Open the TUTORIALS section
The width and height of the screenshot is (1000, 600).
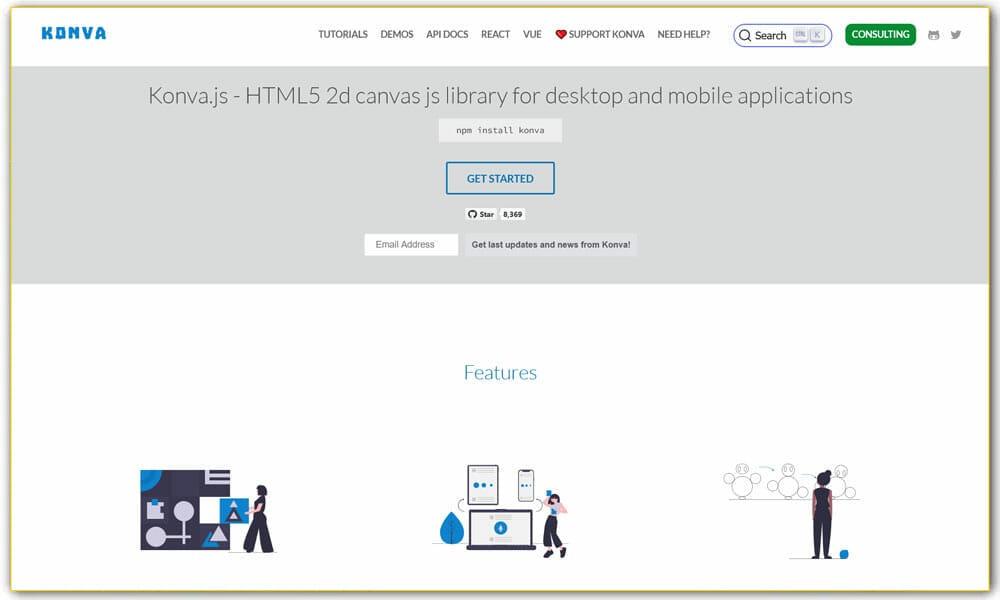343,34
